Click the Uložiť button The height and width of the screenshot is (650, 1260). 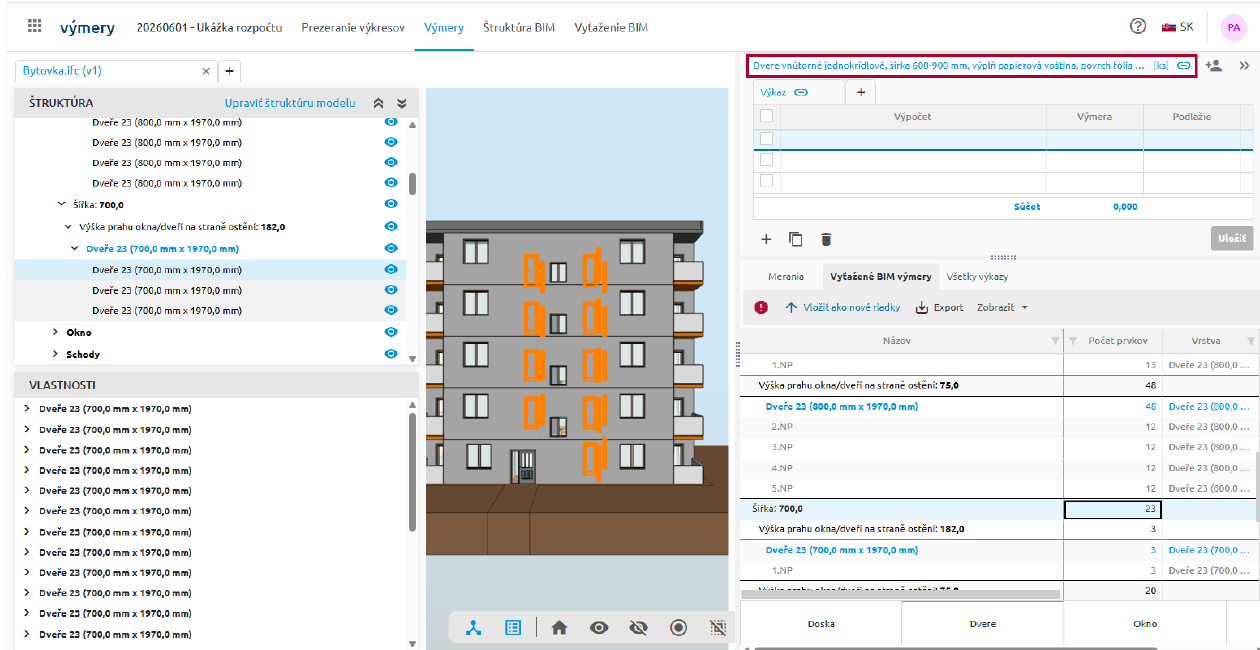[x=1231, y=238]
